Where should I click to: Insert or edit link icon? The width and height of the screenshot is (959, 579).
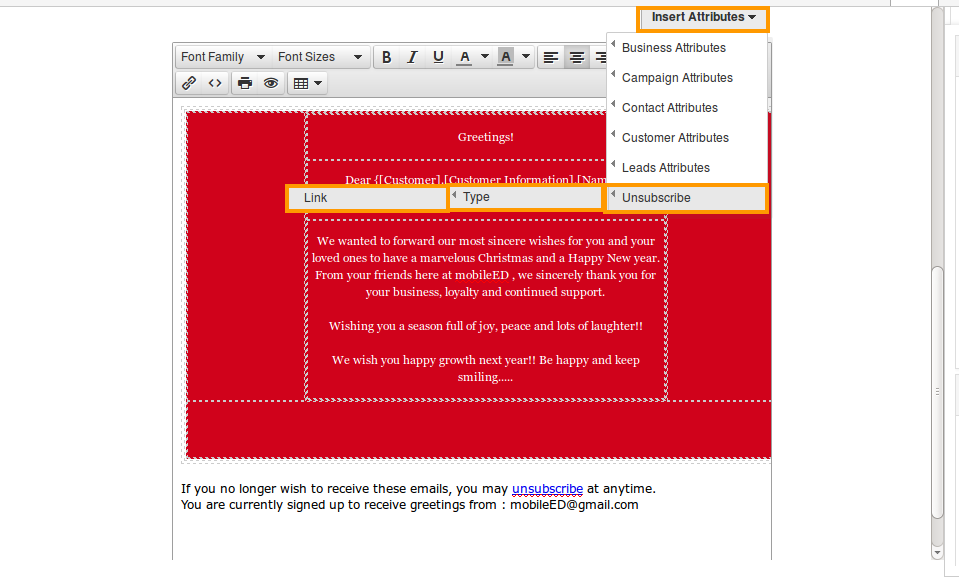[189, 83]
